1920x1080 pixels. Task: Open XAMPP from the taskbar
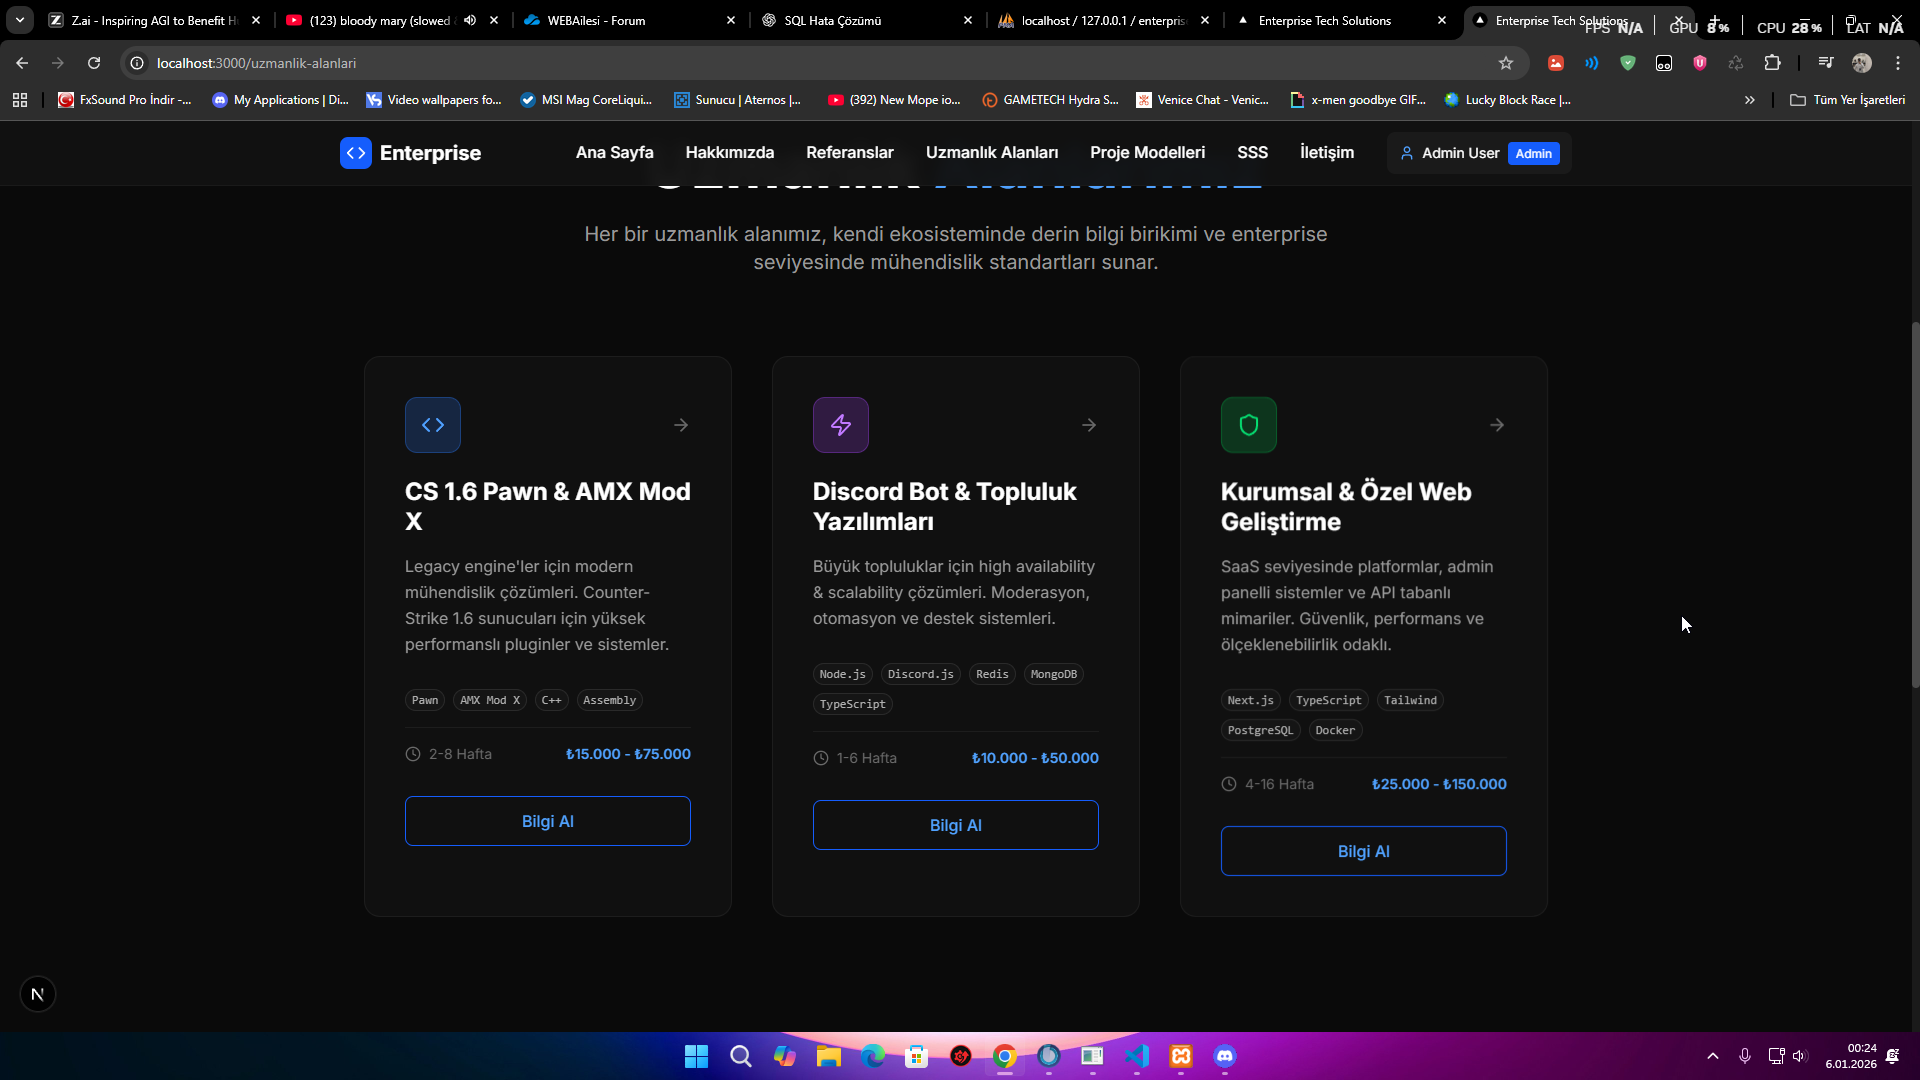coord(1181,1056)
